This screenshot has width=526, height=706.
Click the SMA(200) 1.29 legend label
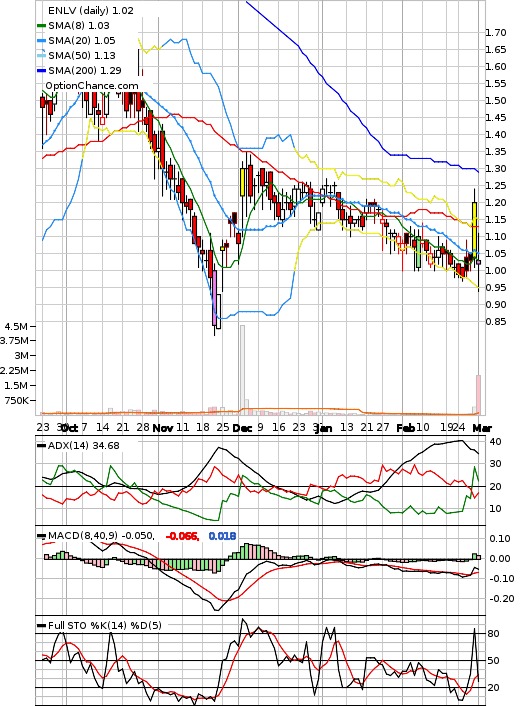(85, 70)
